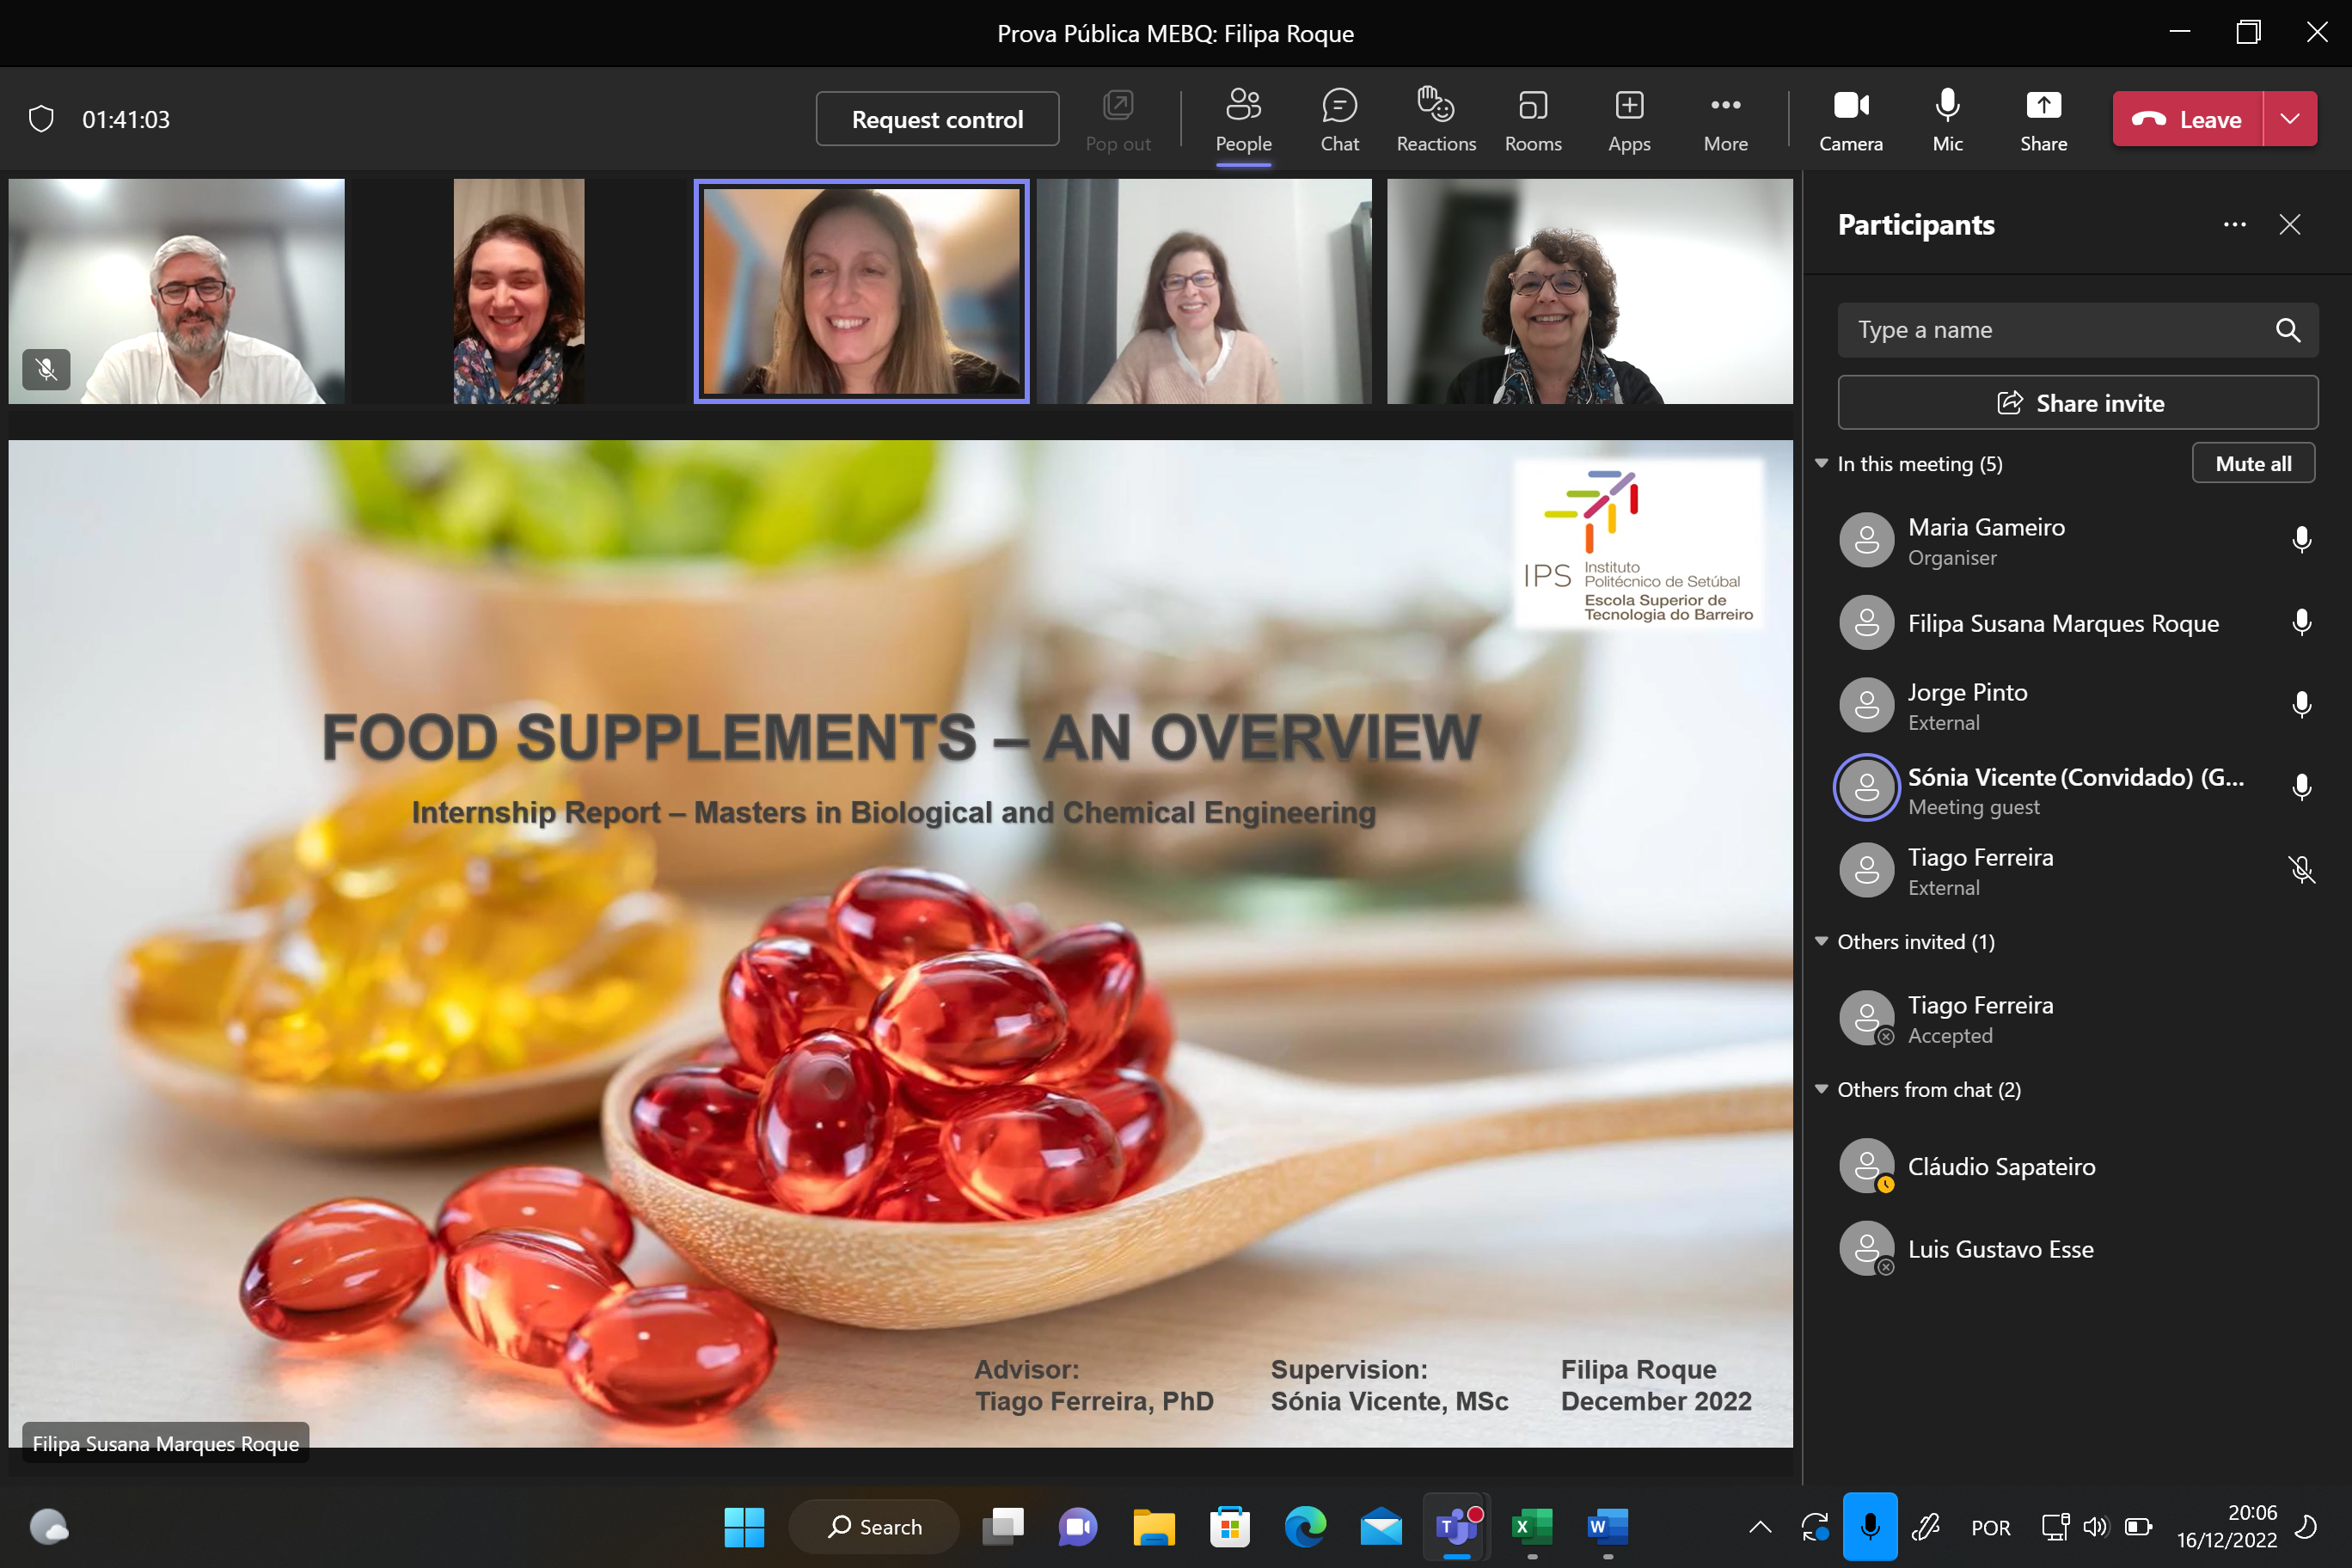
Task: Open More actions menu
Action: pos(1725,119)
